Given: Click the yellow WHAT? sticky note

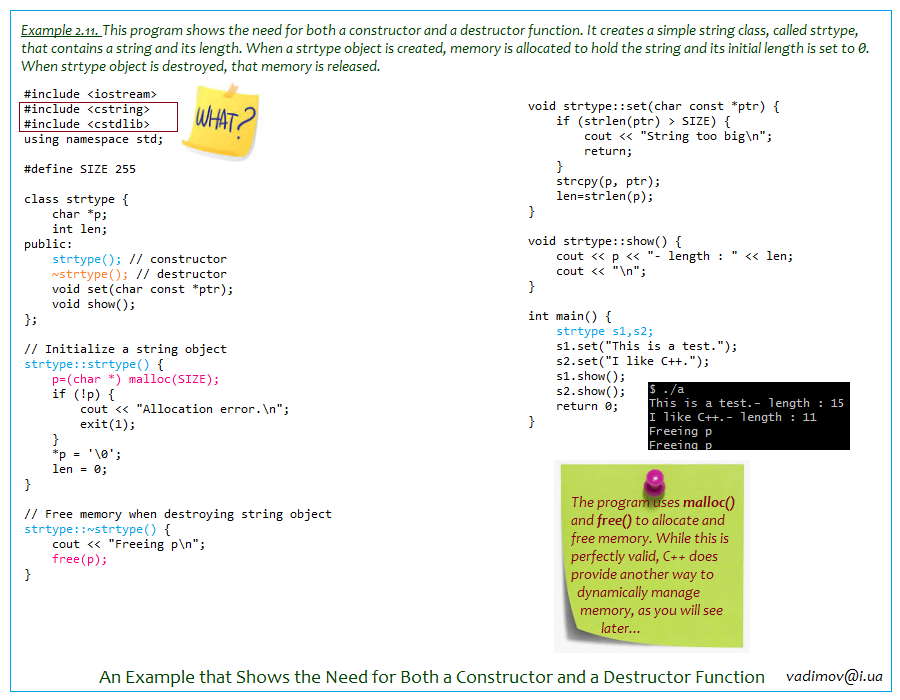Looking at the screenshot, I should click(x=221, y=121).
